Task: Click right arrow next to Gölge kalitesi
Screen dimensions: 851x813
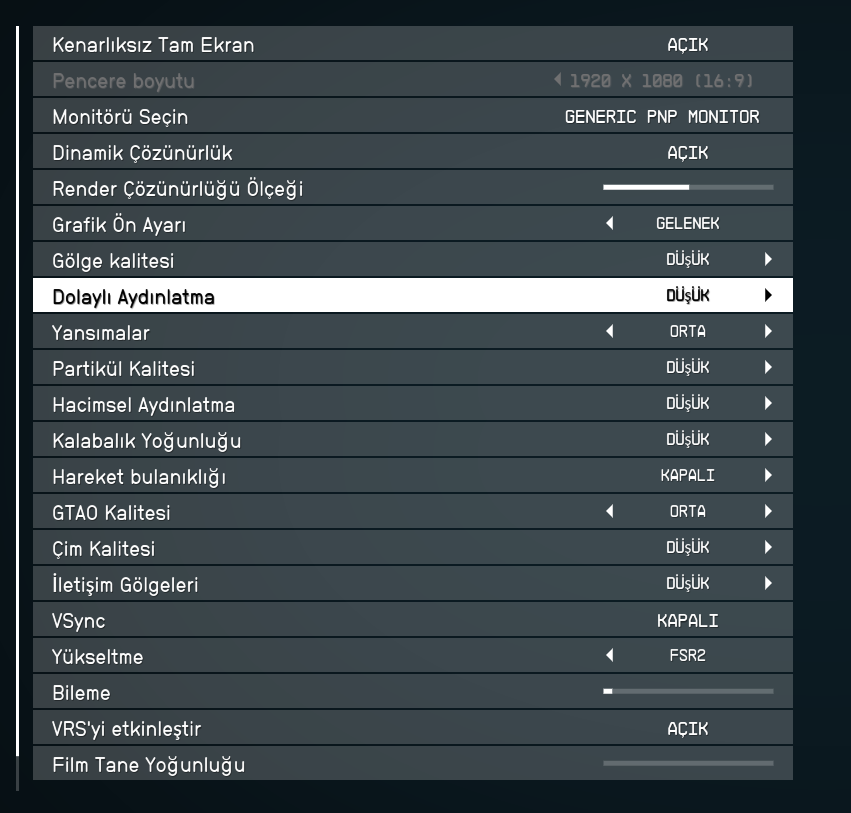Action: (x=768, y=260)
